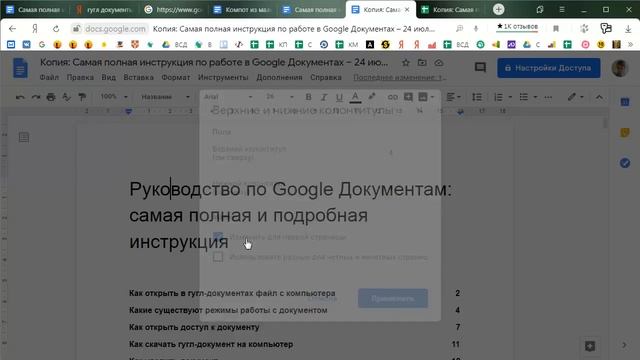Reload page in browser toolbar

(56, 29)
